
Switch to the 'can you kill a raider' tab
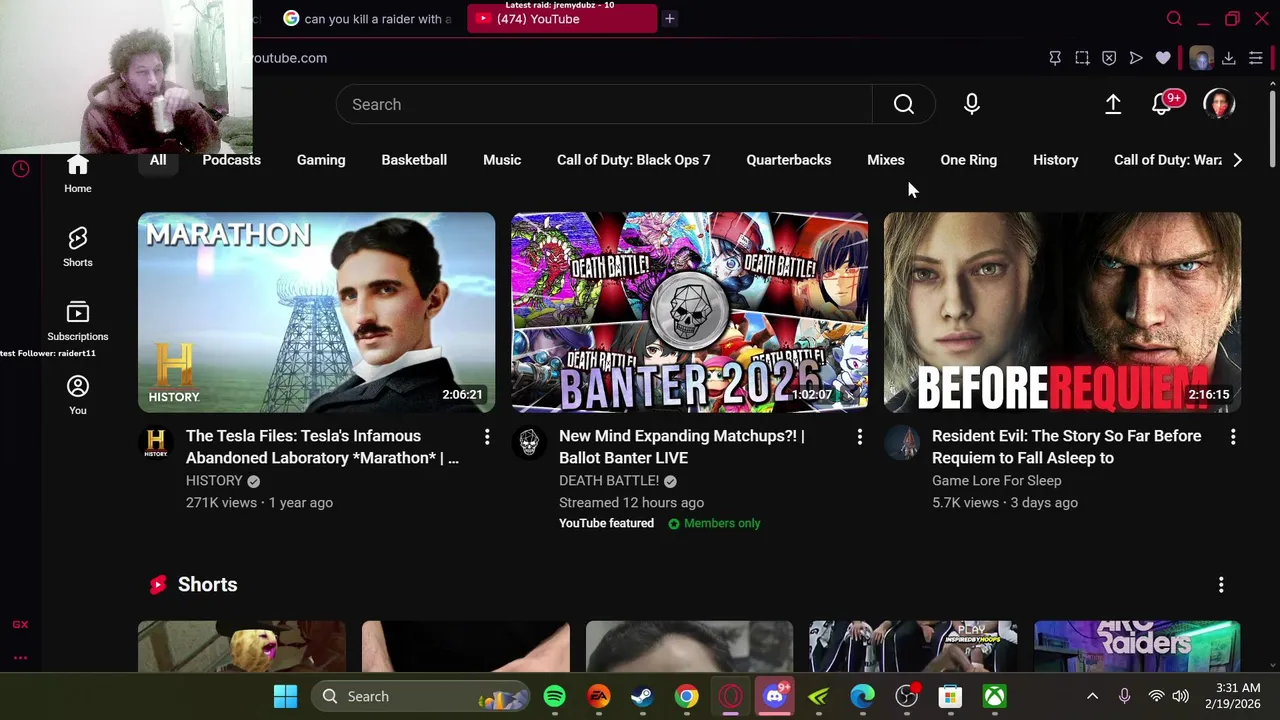click(367, 18)
